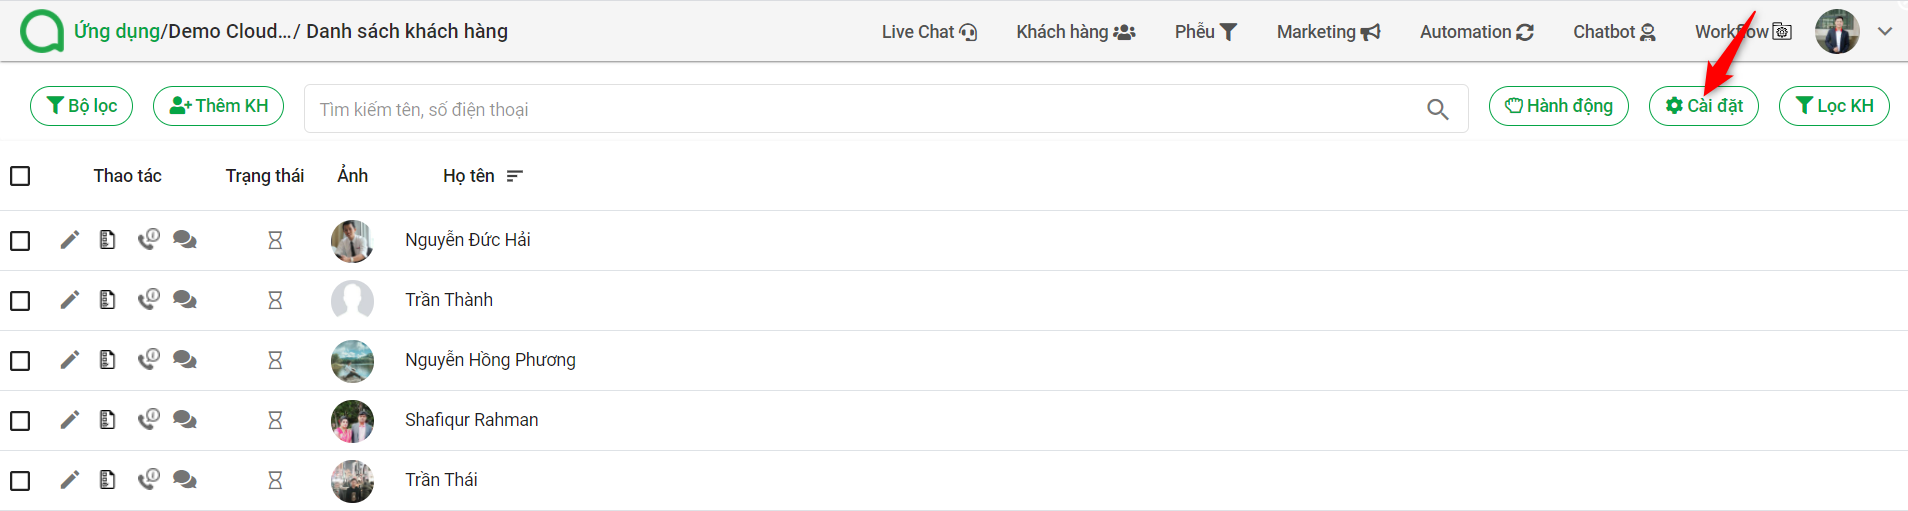1908x511 pixels.
Task: Focus the customer name search field
Action: 865,109
